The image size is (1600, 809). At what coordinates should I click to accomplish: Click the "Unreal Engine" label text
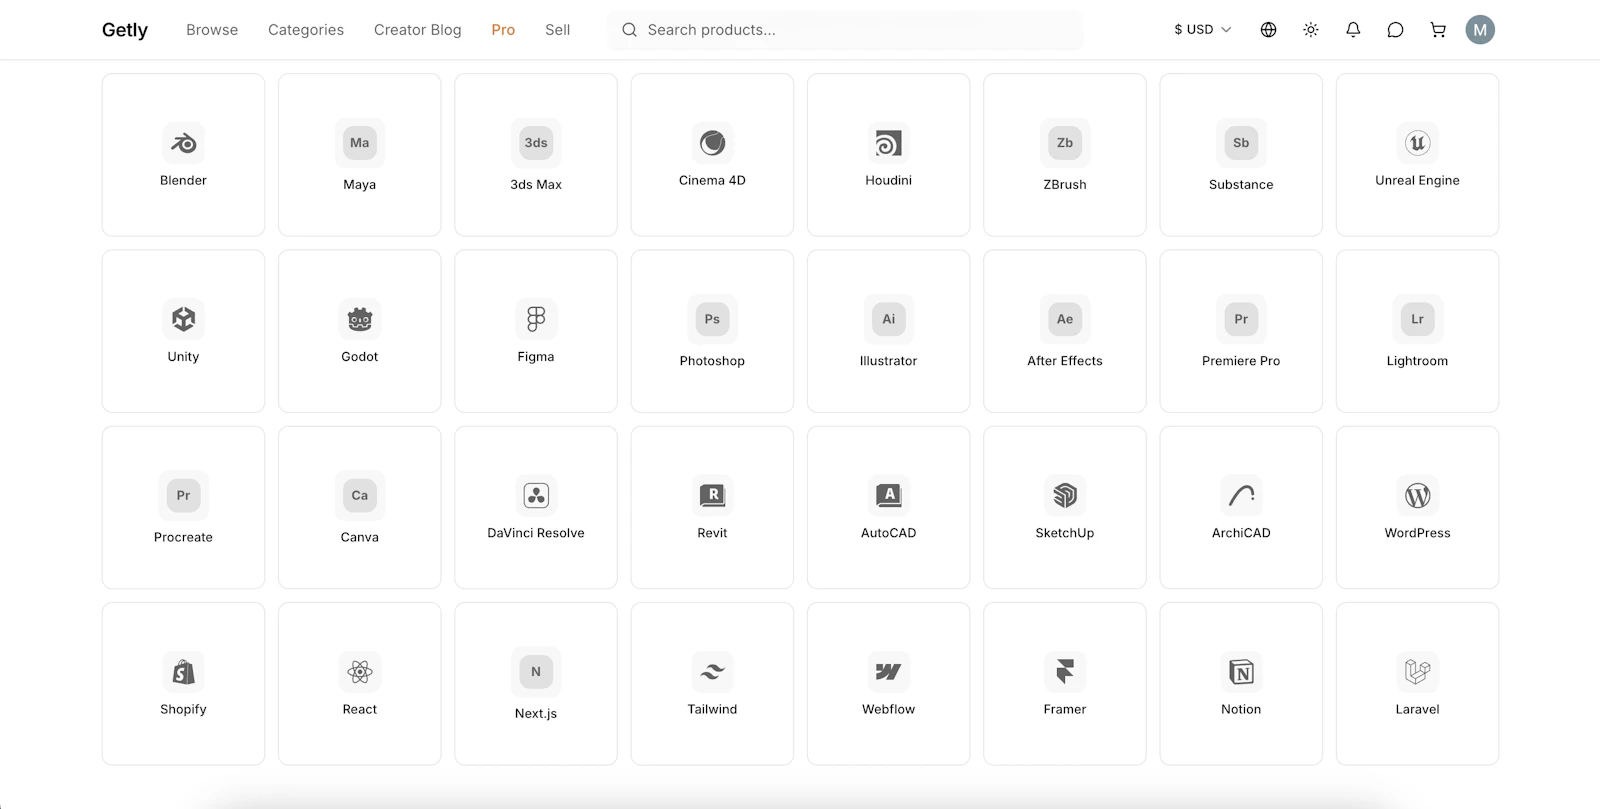point(1417,180)
